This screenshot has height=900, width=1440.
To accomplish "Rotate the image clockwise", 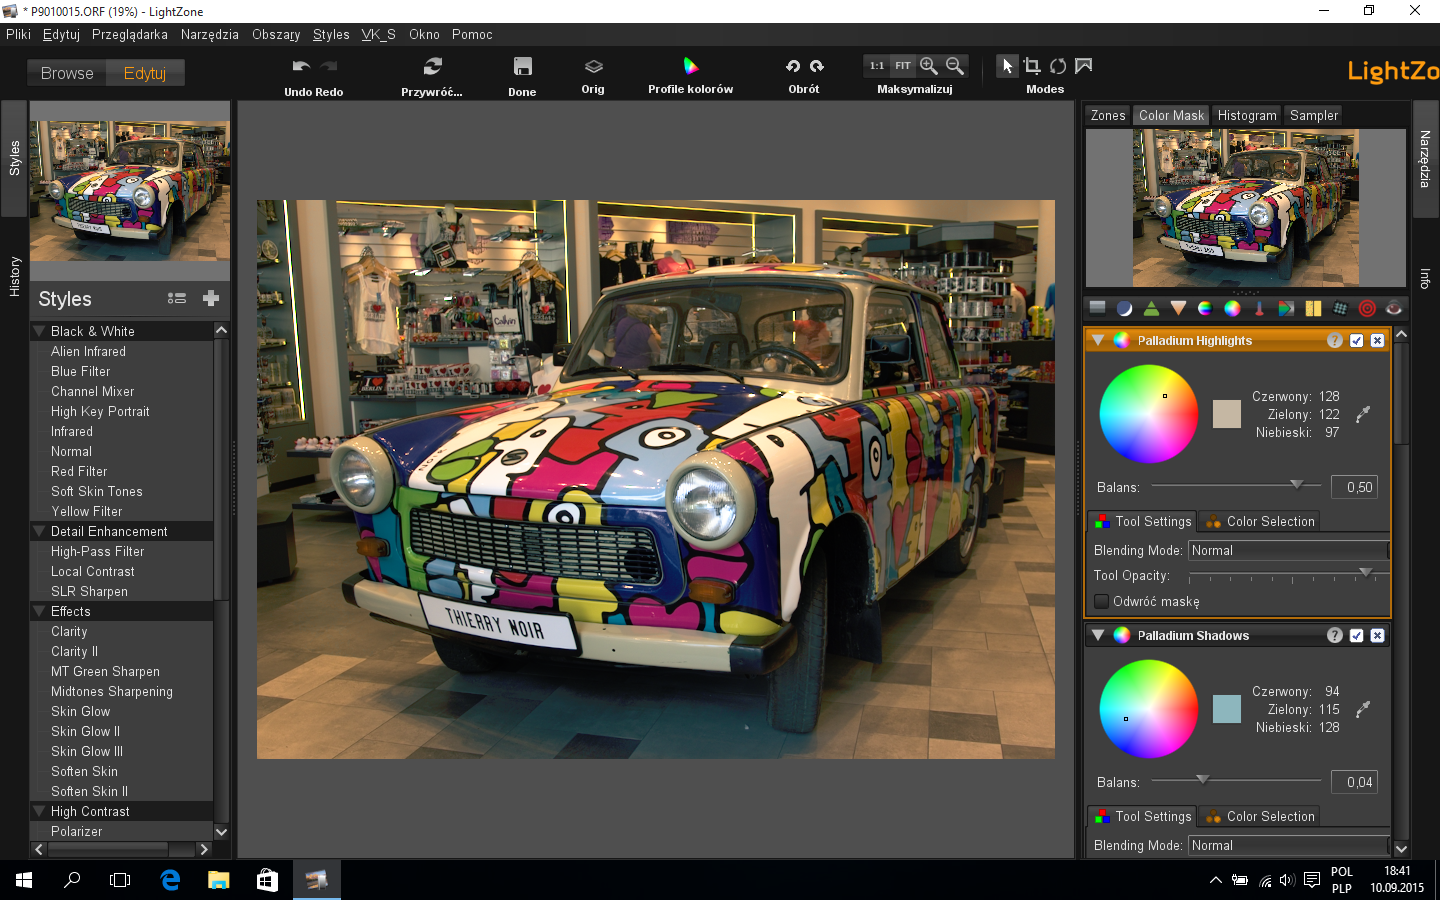I will [x=817, y=66].
